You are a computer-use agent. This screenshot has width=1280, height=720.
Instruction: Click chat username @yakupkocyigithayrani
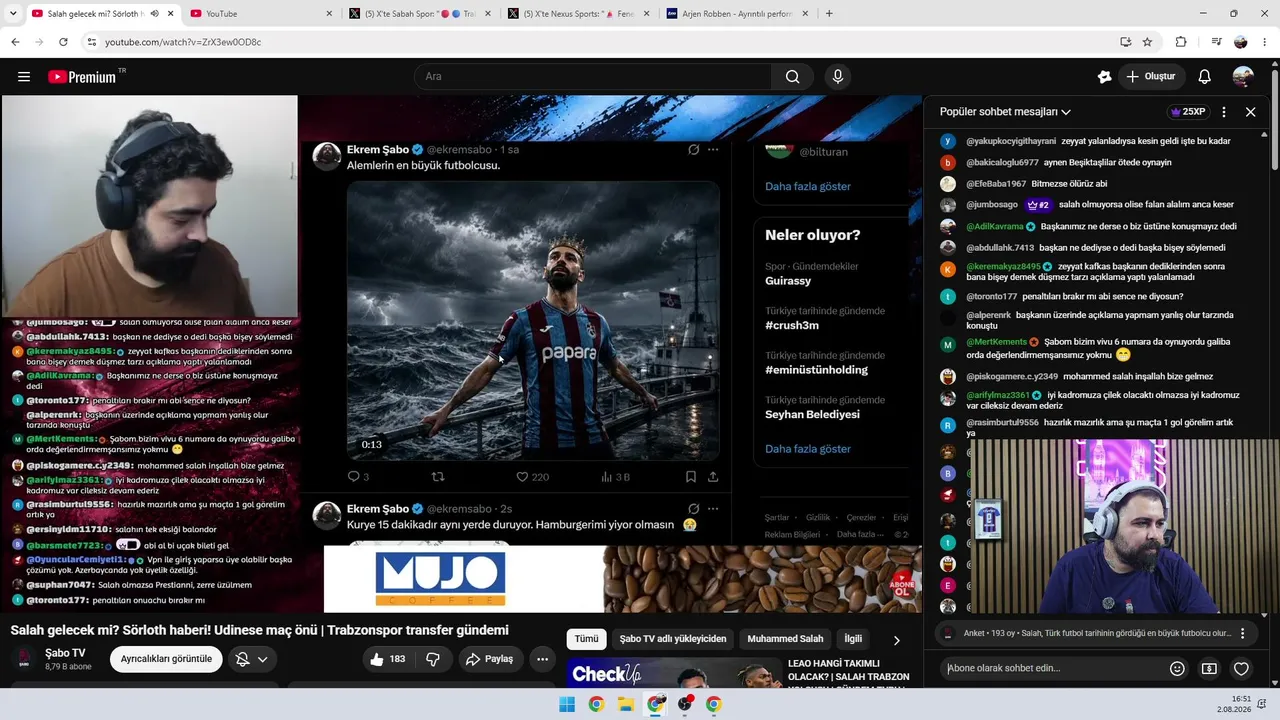(1011, 141)
